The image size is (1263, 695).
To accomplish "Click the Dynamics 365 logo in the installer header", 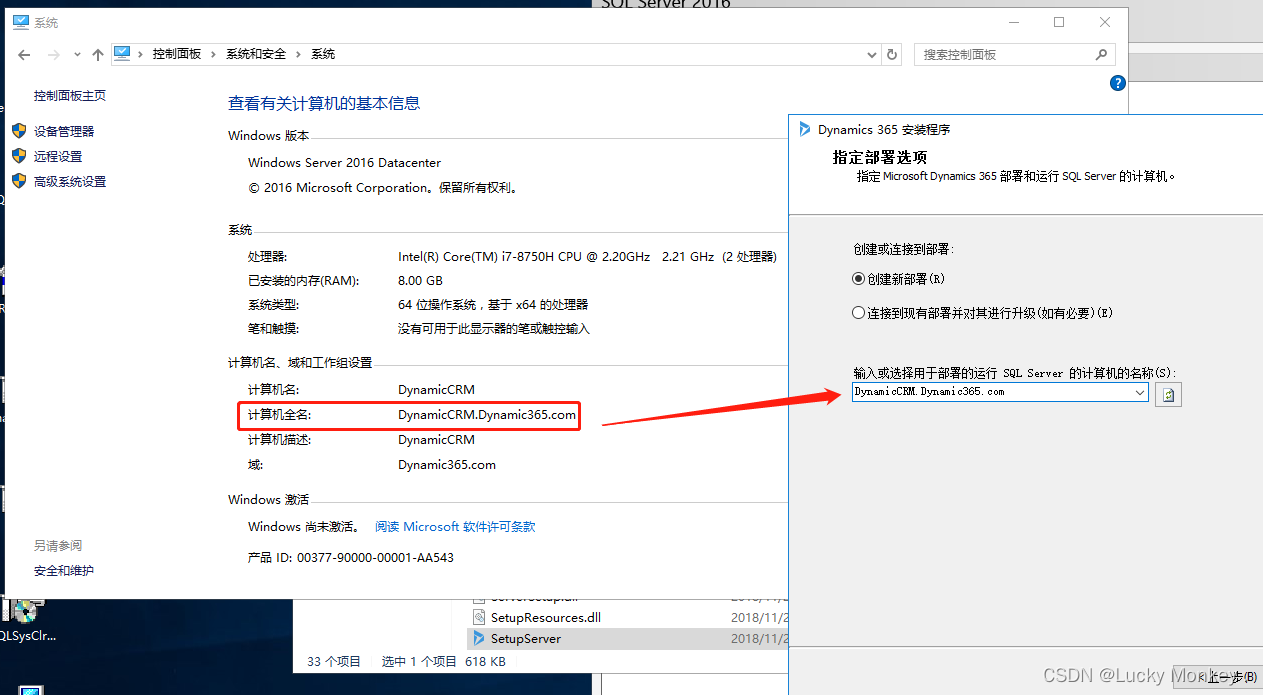I will (806, 128).
